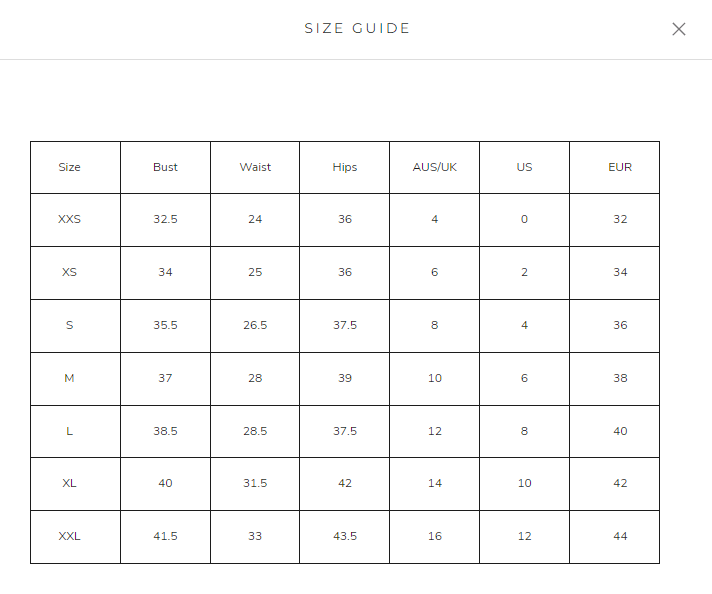The width and height of the screenshot is (712, 594).
Task: Click the XXL size row label
Action: pos(70,536)
